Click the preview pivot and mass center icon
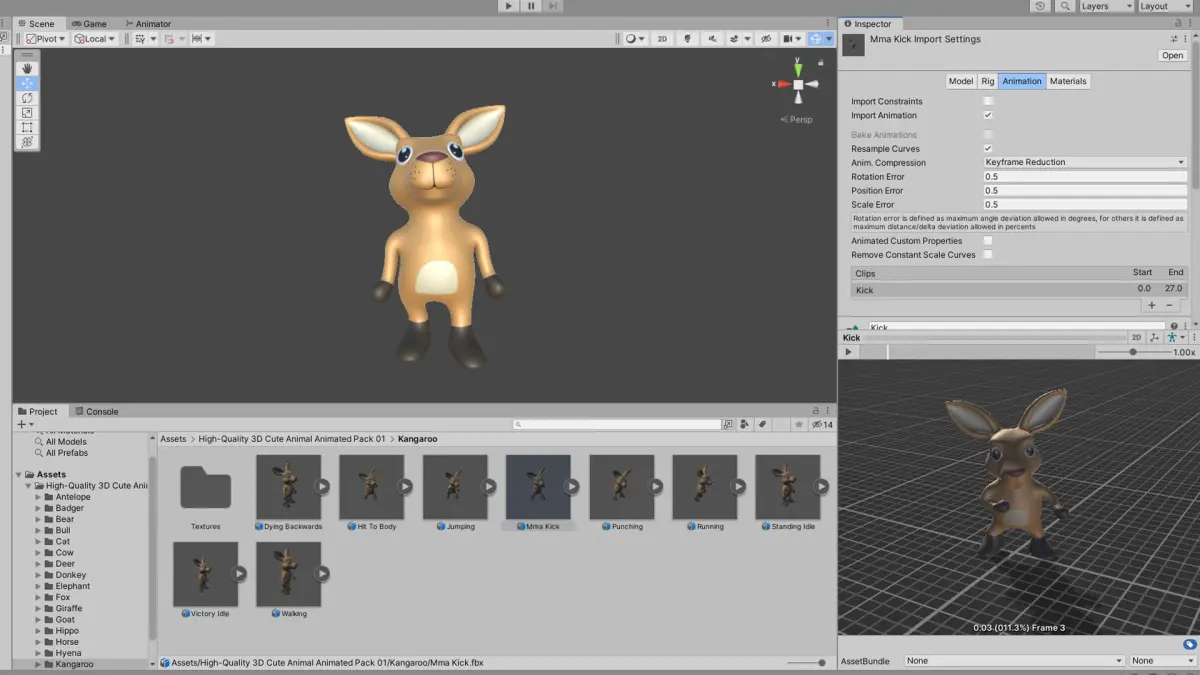The image size is (1200, 675). [x=1154, y=338]
